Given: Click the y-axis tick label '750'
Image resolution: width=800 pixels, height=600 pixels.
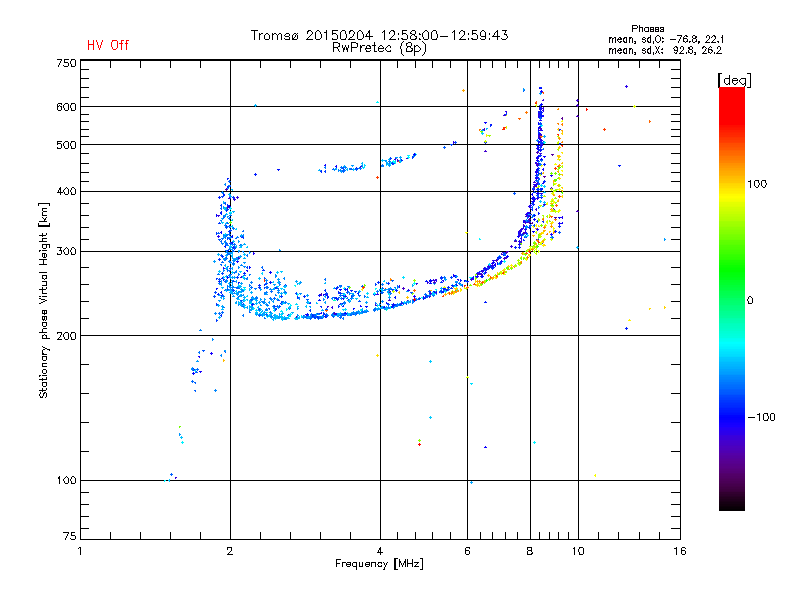Looking at the screenshot, I should pyautogui.click(x=66, y=63).
